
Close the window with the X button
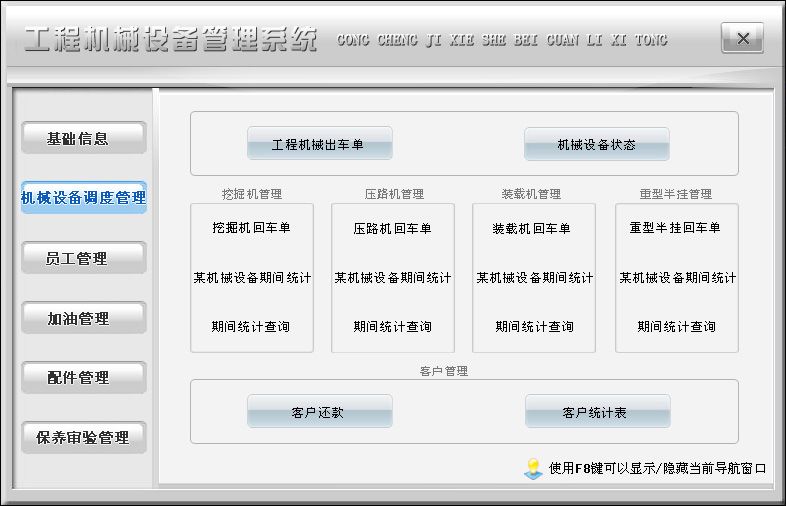tap(742, 39)
